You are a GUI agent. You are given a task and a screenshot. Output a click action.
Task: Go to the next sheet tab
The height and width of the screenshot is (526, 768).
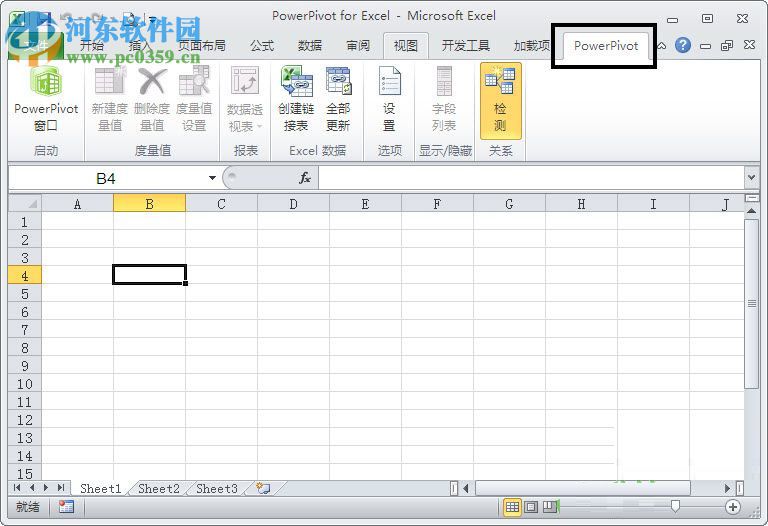click(x=46, y=488)
